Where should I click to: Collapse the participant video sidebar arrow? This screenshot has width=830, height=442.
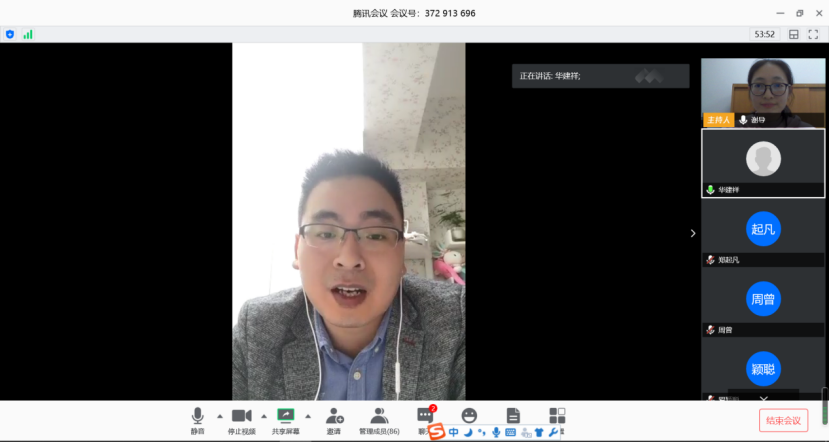click(x=691, y=233)
